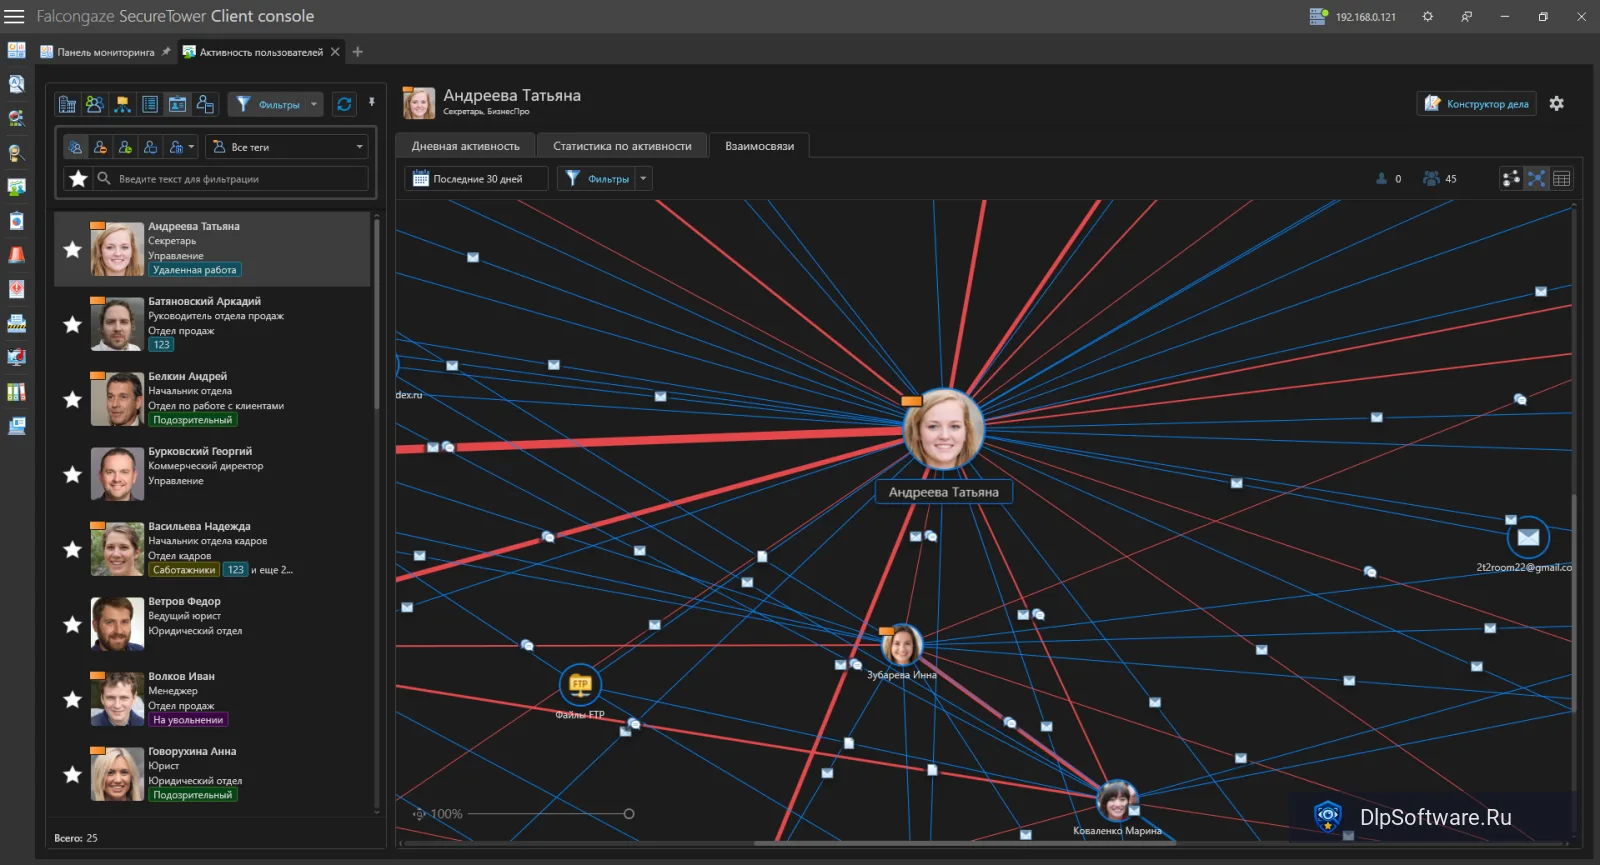1600x865 pixels.
Task: Open the Дневная активность tab
Action: (x=466, y=146)
